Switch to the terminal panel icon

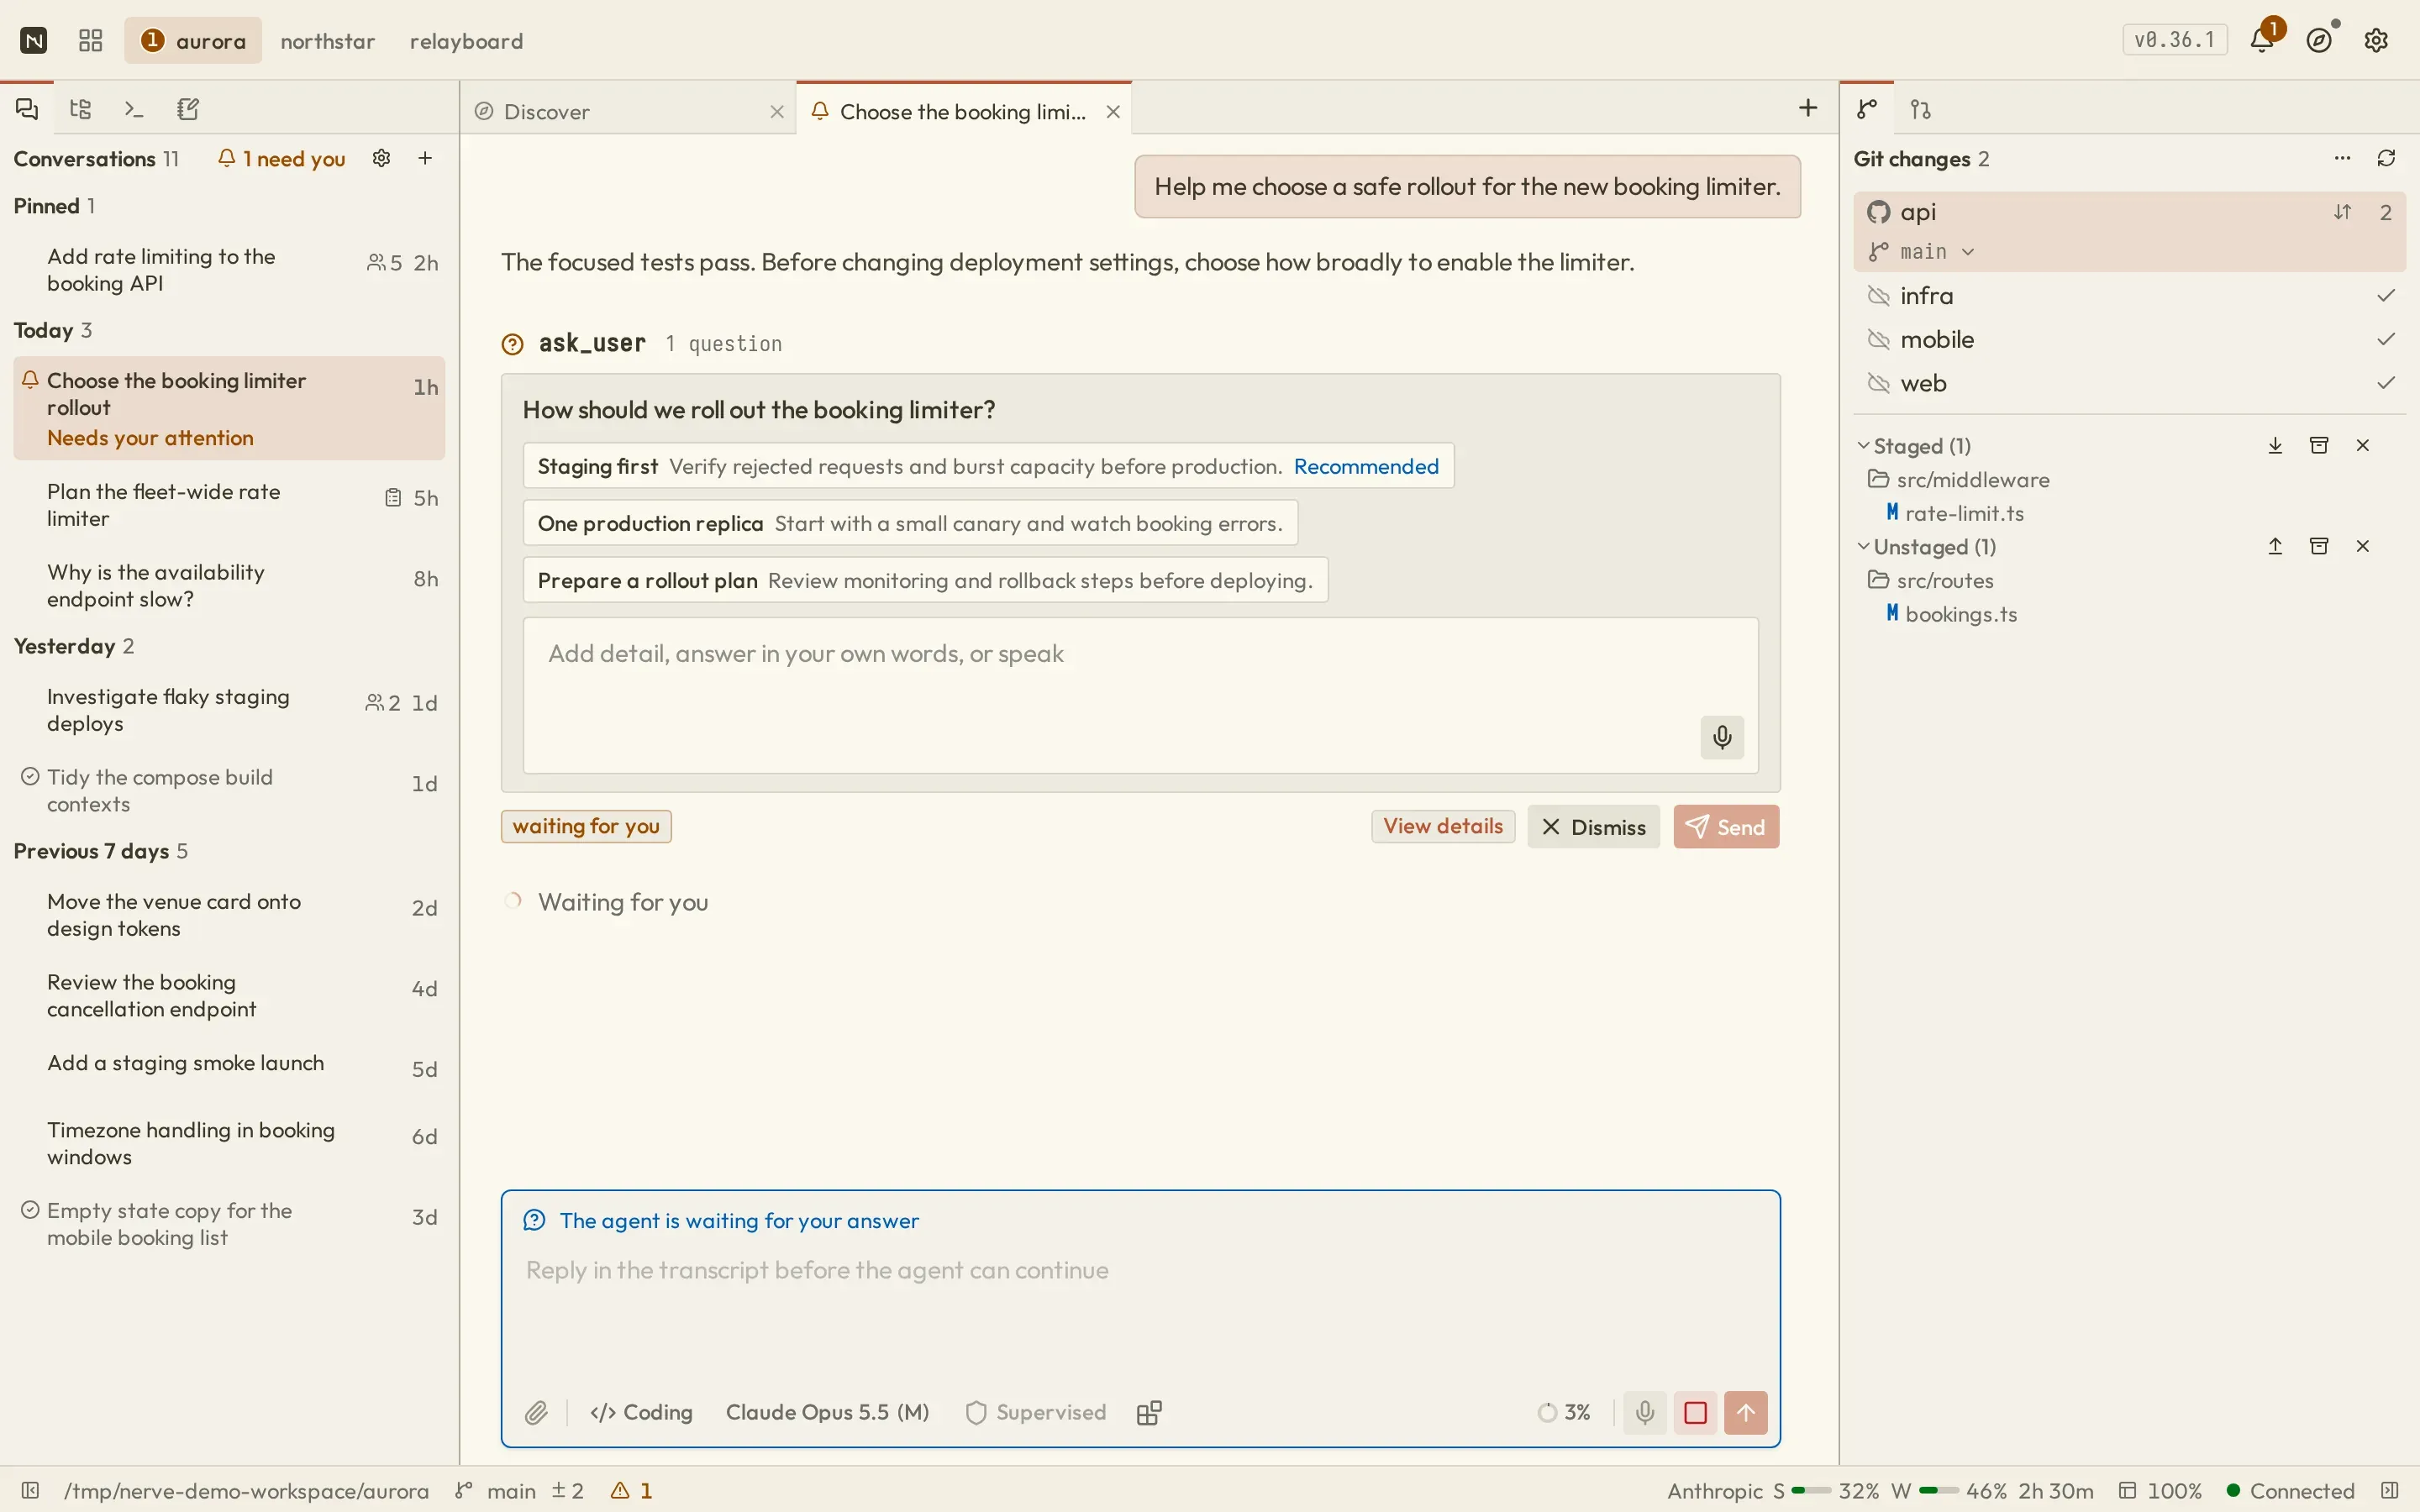pos(134,109)
